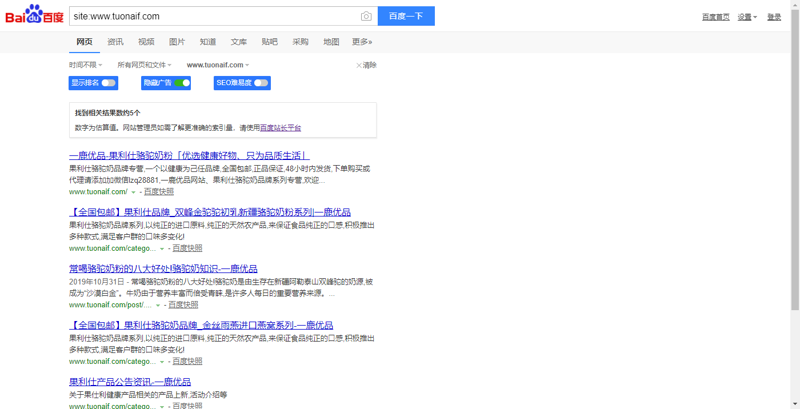Open 时间不限 time filter dropdown
The height and width of the screenshot is (409, 800).
[86, 65]
